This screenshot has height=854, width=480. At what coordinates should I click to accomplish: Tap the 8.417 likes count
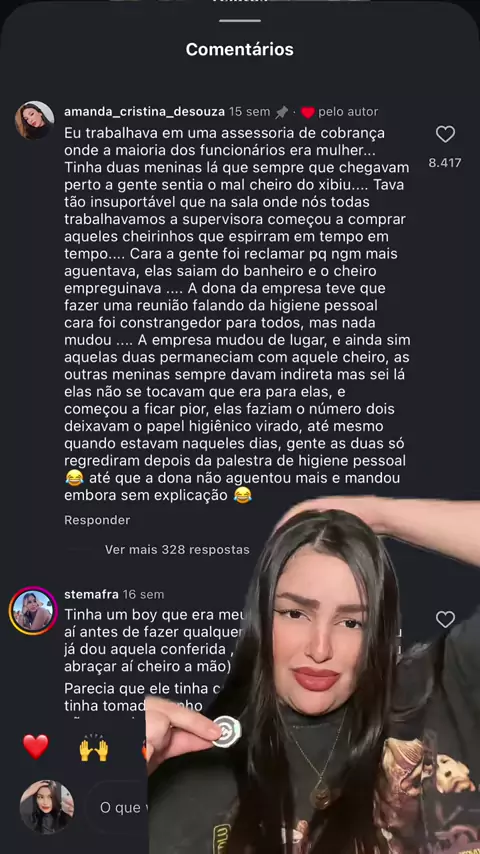pyautogui.click(x=445, y=162)
